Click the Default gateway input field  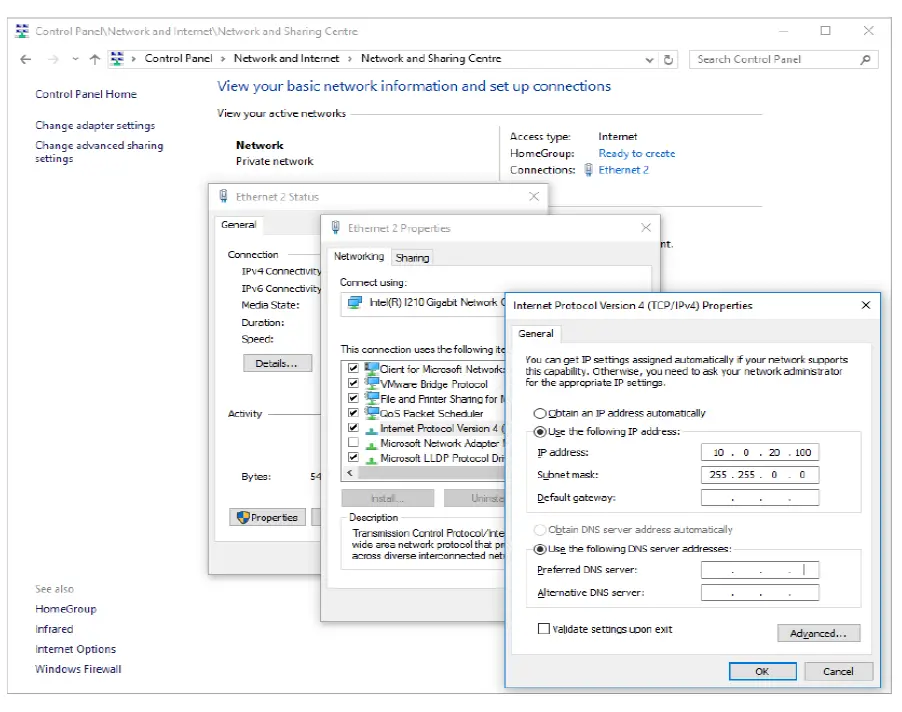(x=760, y=497)
